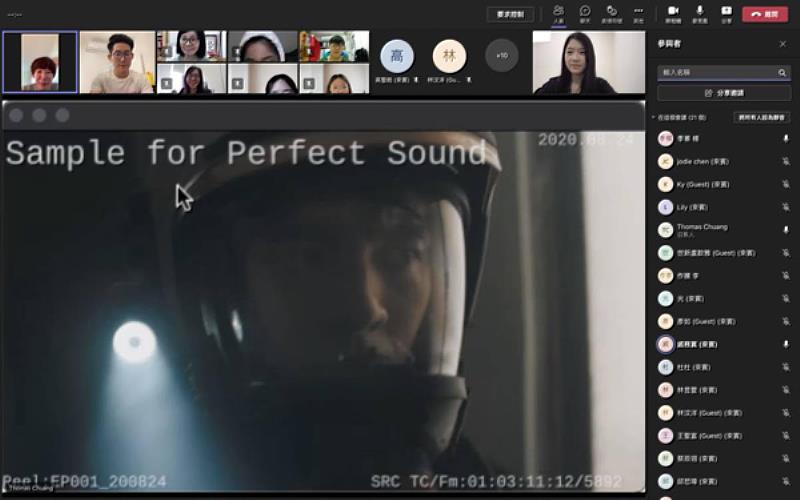Click the 高 participant avatar
The height and width of the screenshot is (500, 800).
click(x=397, y=55)
